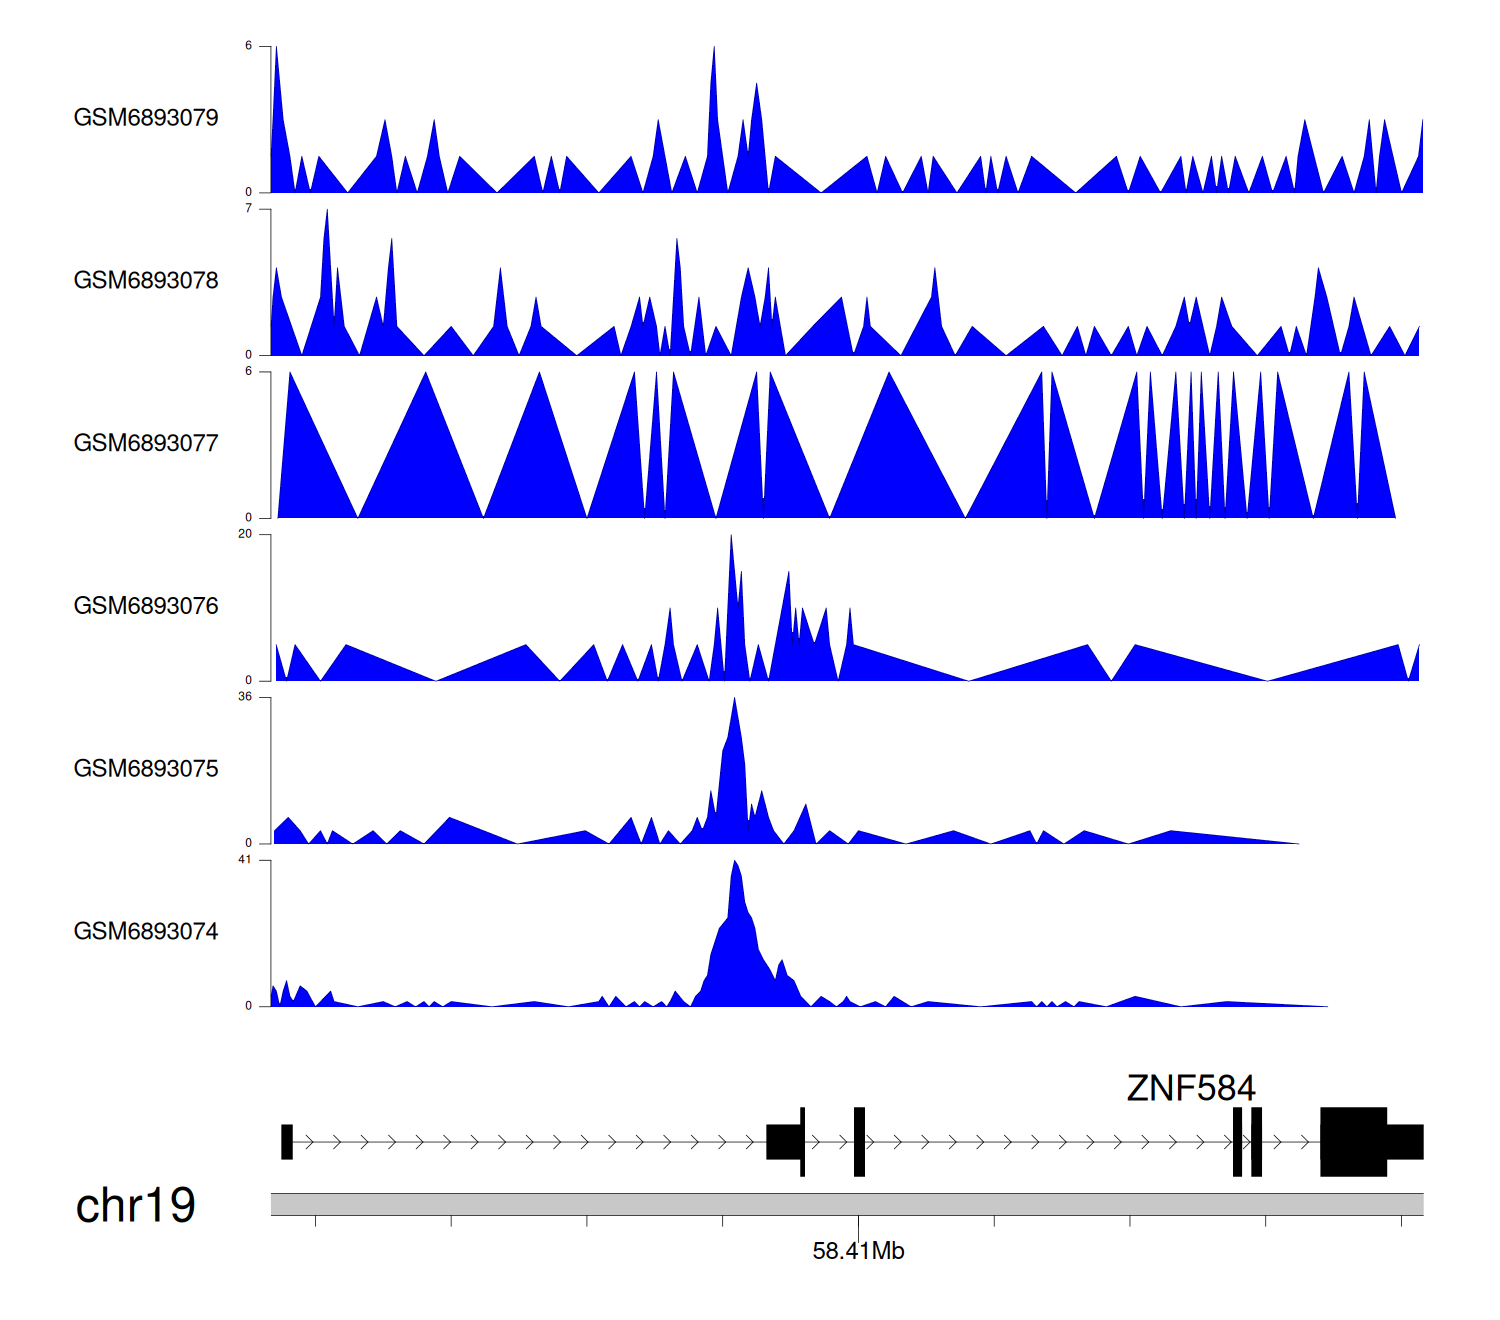Screen dimensions: 1500x1320
Task: Click the first small exon of ZNF584
Action: [x=287, y=1142]
